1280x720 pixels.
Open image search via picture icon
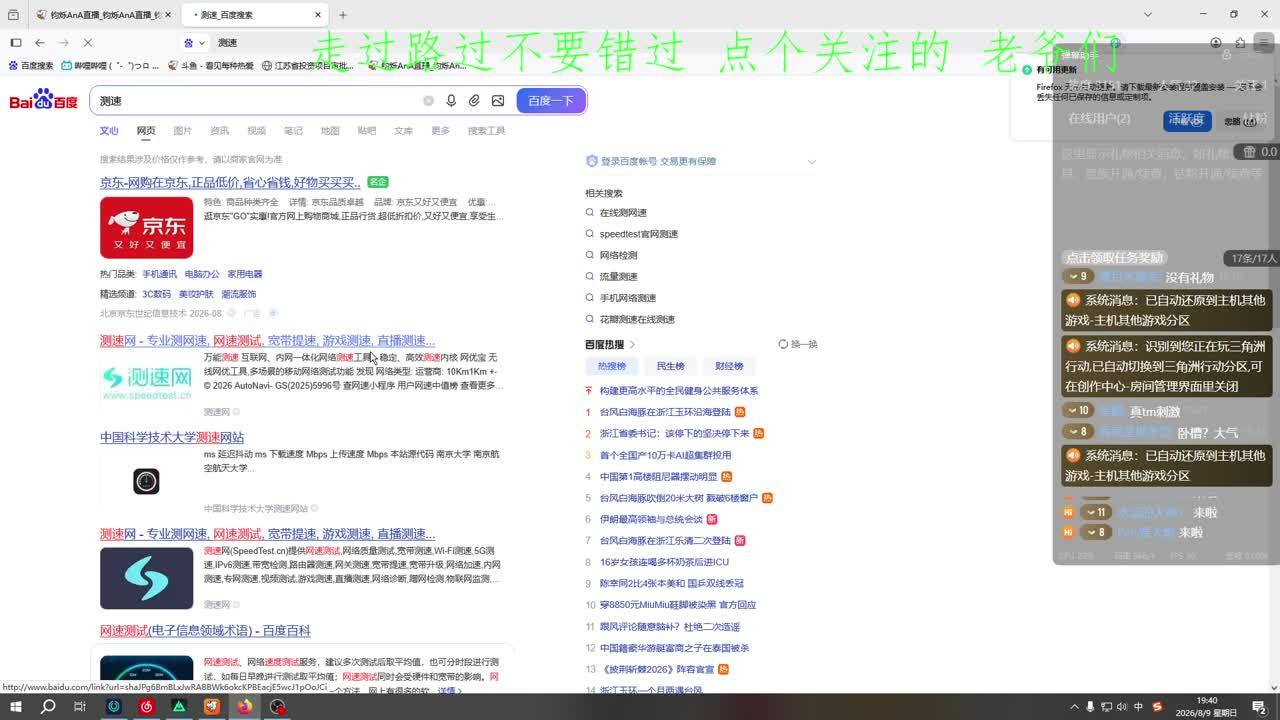click(x=498, y=101)
